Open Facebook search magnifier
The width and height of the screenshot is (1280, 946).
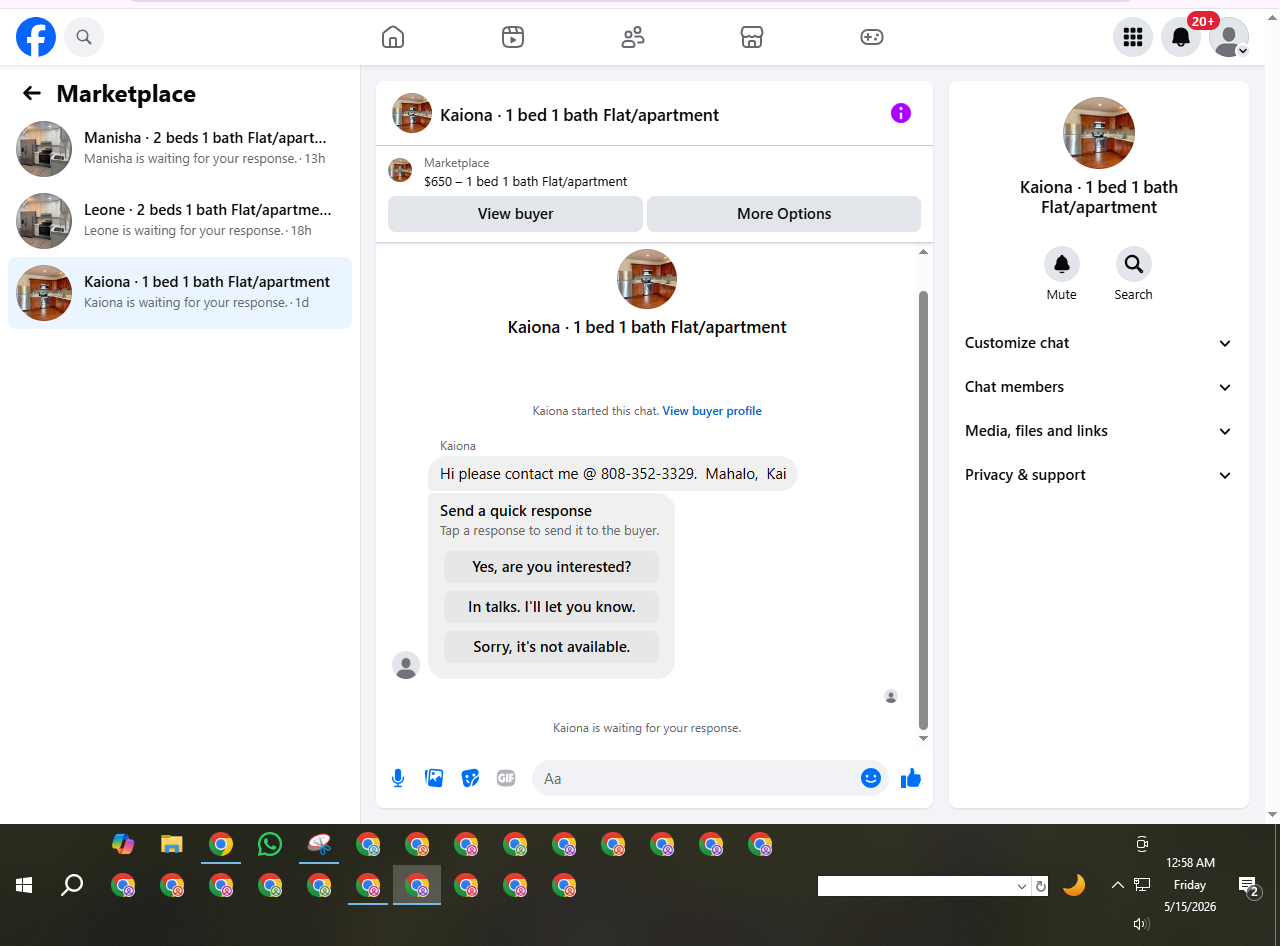pos(84,37)
